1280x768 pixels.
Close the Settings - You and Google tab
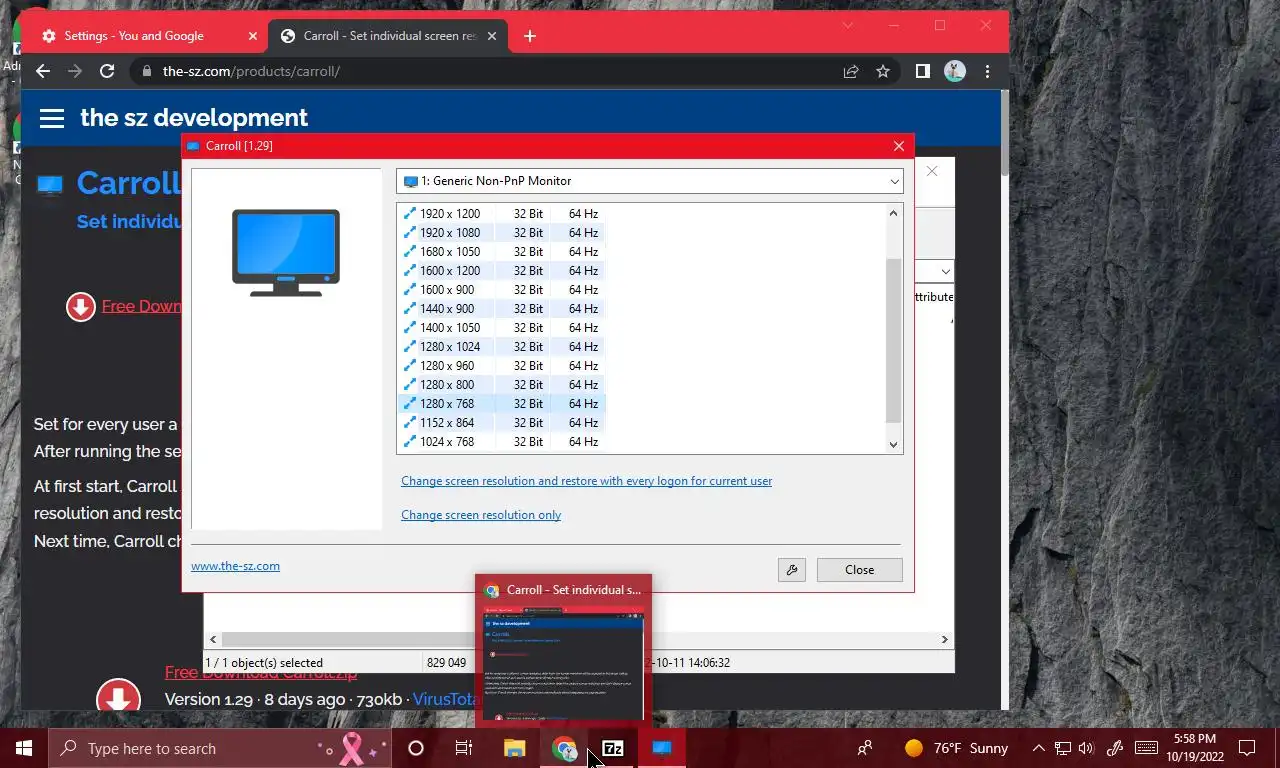point(252,36)
